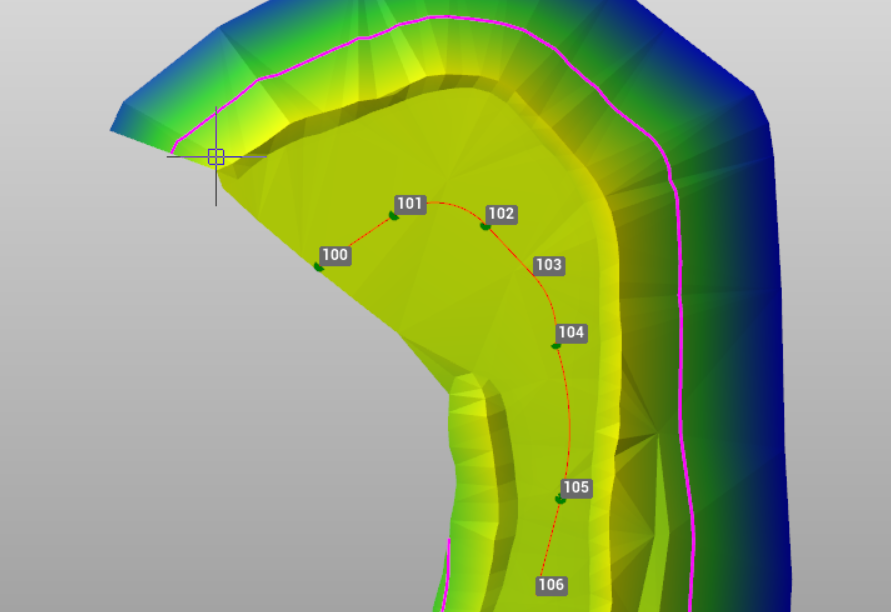This screenshot has height=612, width=891.
Task: Click green point marker beside label 101
Action: [x=394, y=216]
